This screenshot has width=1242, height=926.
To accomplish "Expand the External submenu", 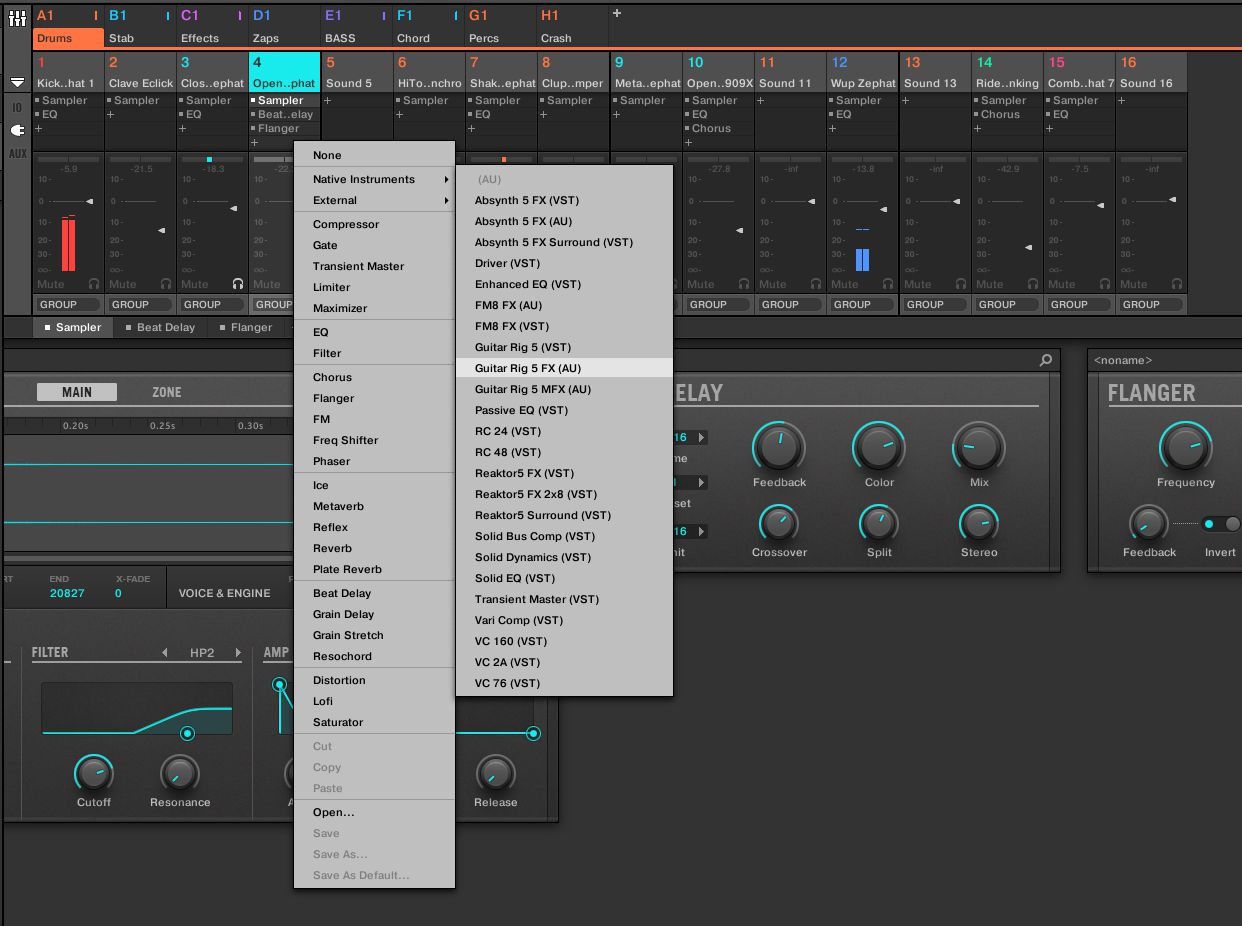I will 374,200.
